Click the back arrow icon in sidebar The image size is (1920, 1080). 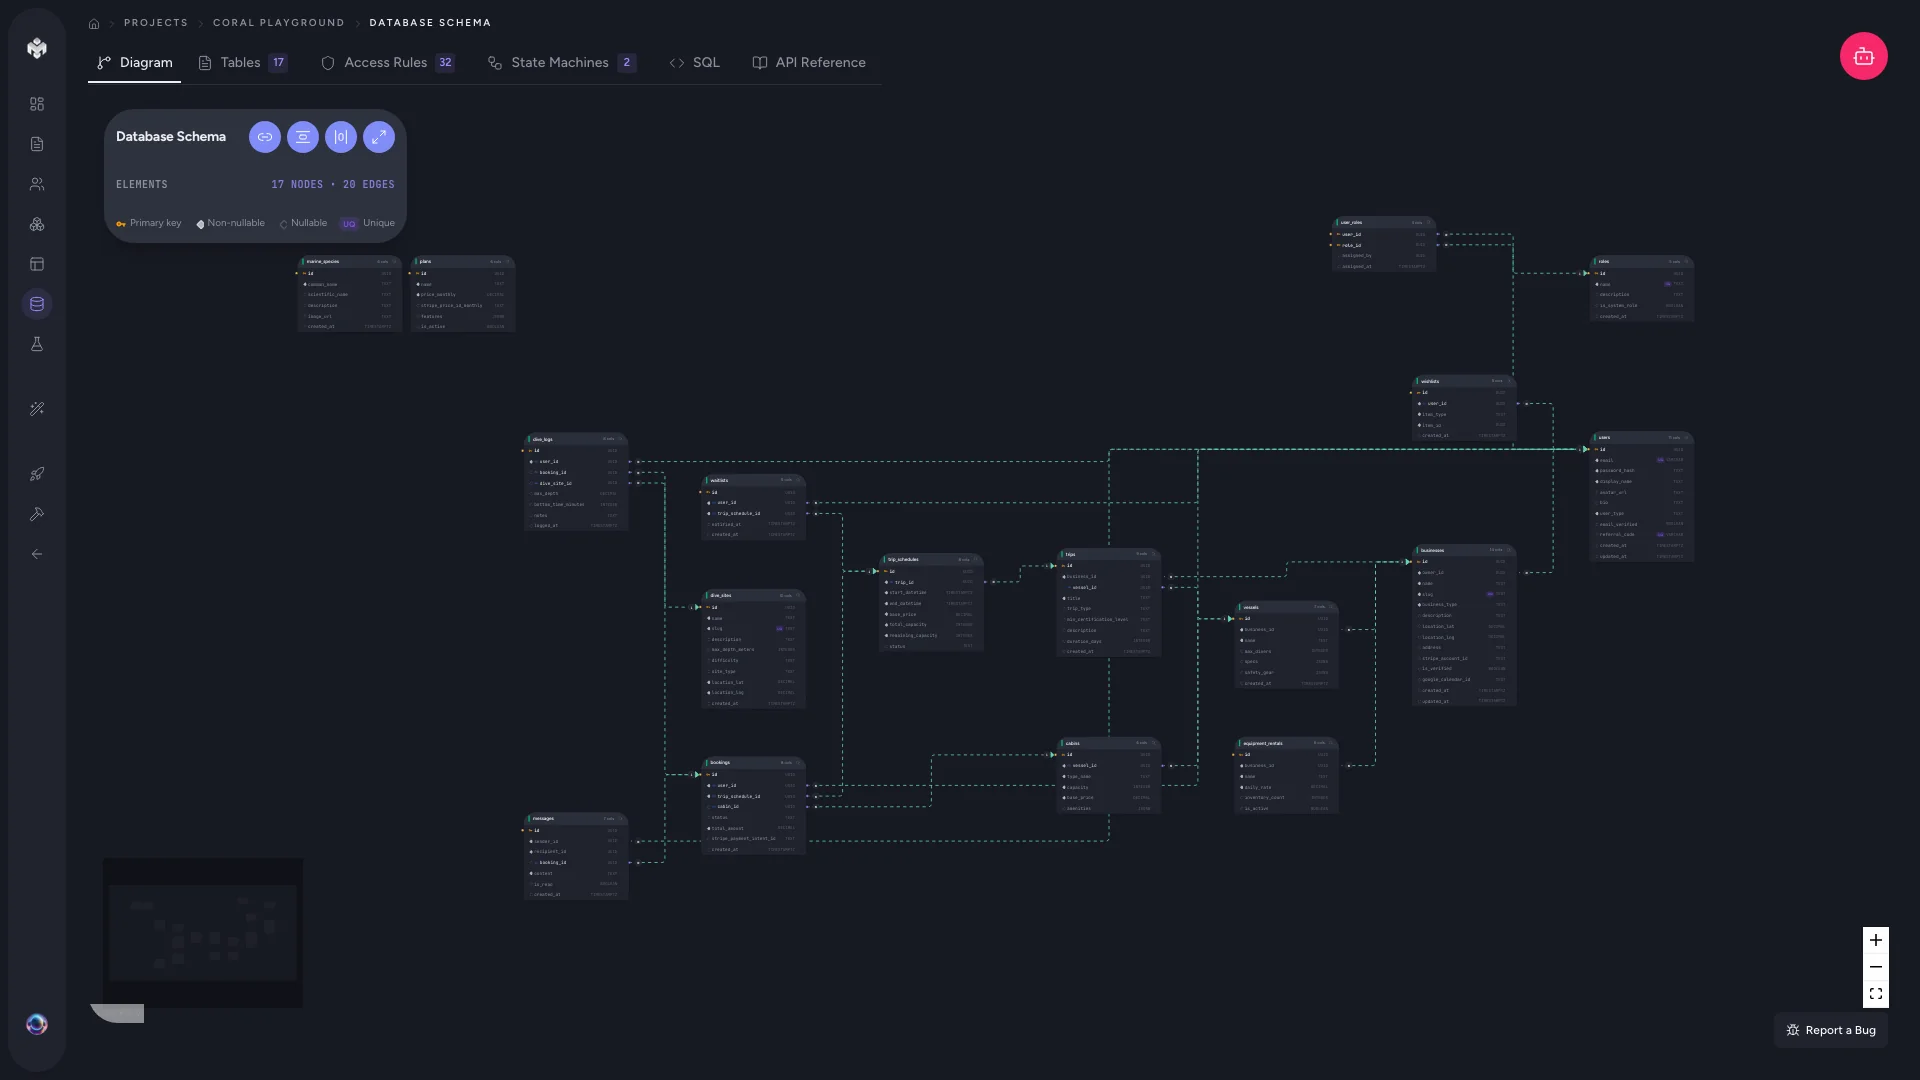[x=37, y=554]
